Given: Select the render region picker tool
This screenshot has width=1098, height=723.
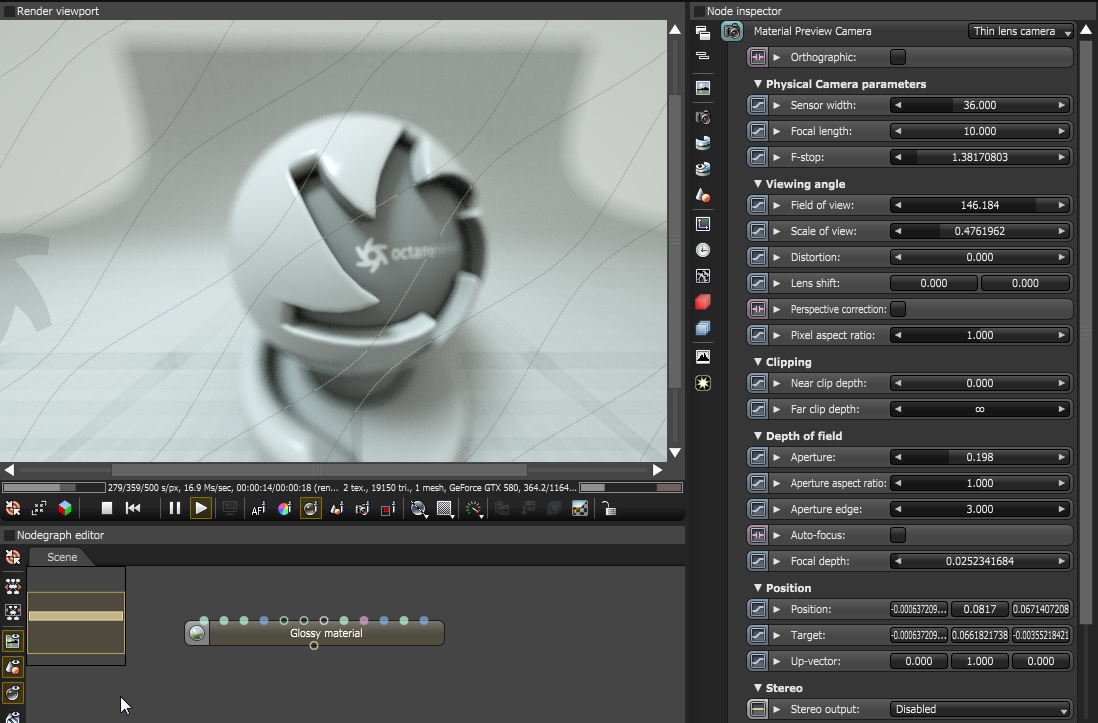Looking at the screenshot, I should [x=388, y=509].
